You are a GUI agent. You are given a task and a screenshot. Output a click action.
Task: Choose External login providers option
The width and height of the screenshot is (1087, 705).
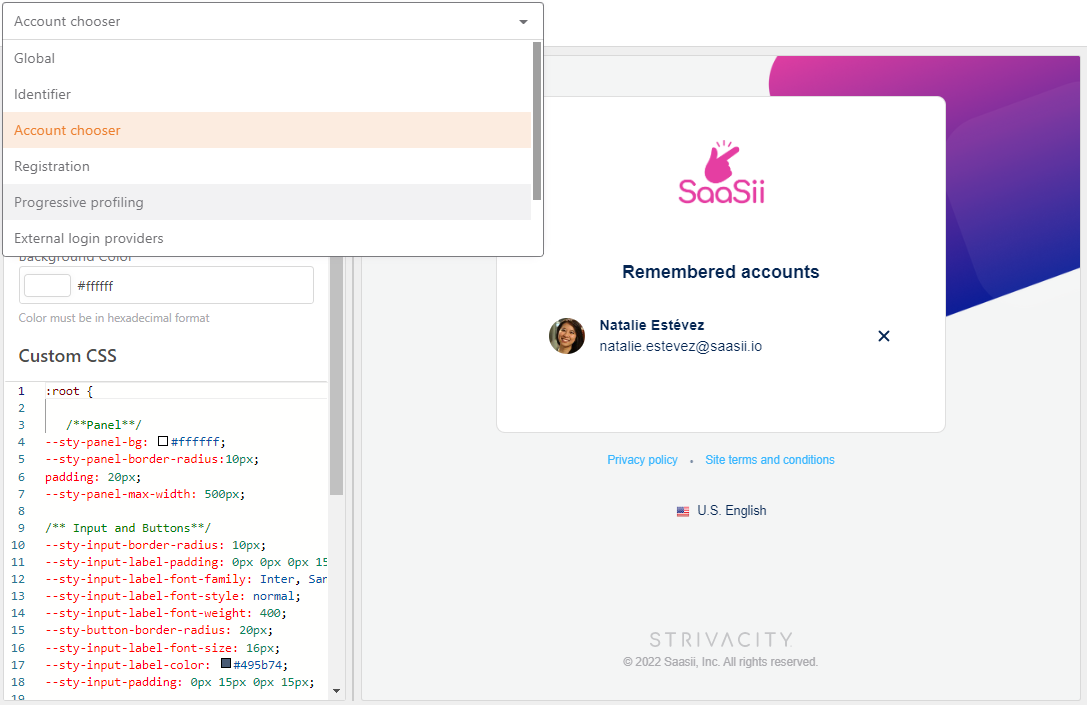point(267,238)
